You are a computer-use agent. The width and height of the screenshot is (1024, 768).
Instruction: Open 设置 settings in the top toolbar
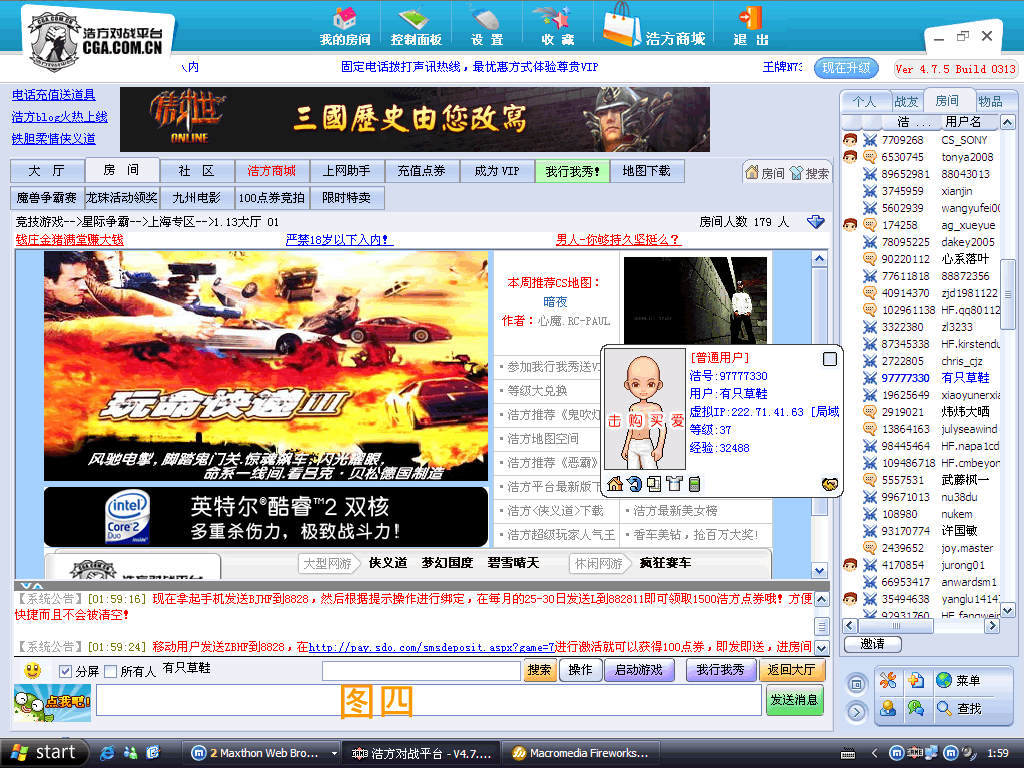tap(487, 26)
